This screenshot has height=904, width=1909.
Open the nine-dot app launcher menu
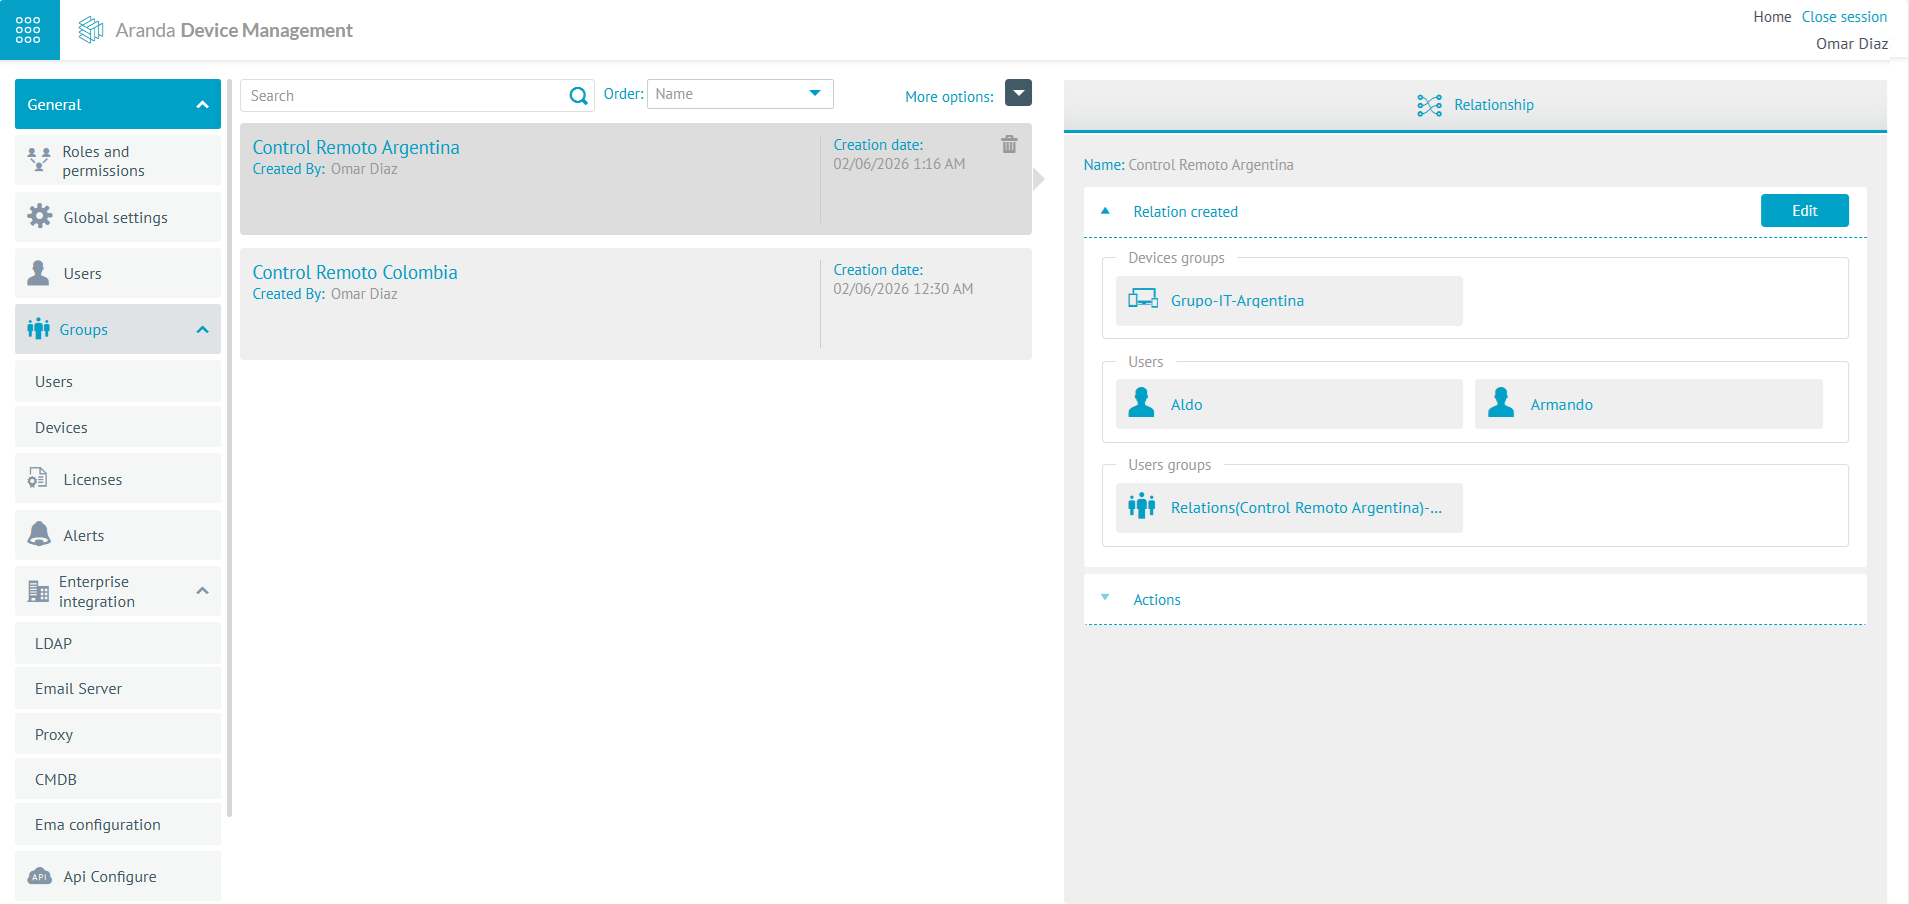tap(28, 30)
